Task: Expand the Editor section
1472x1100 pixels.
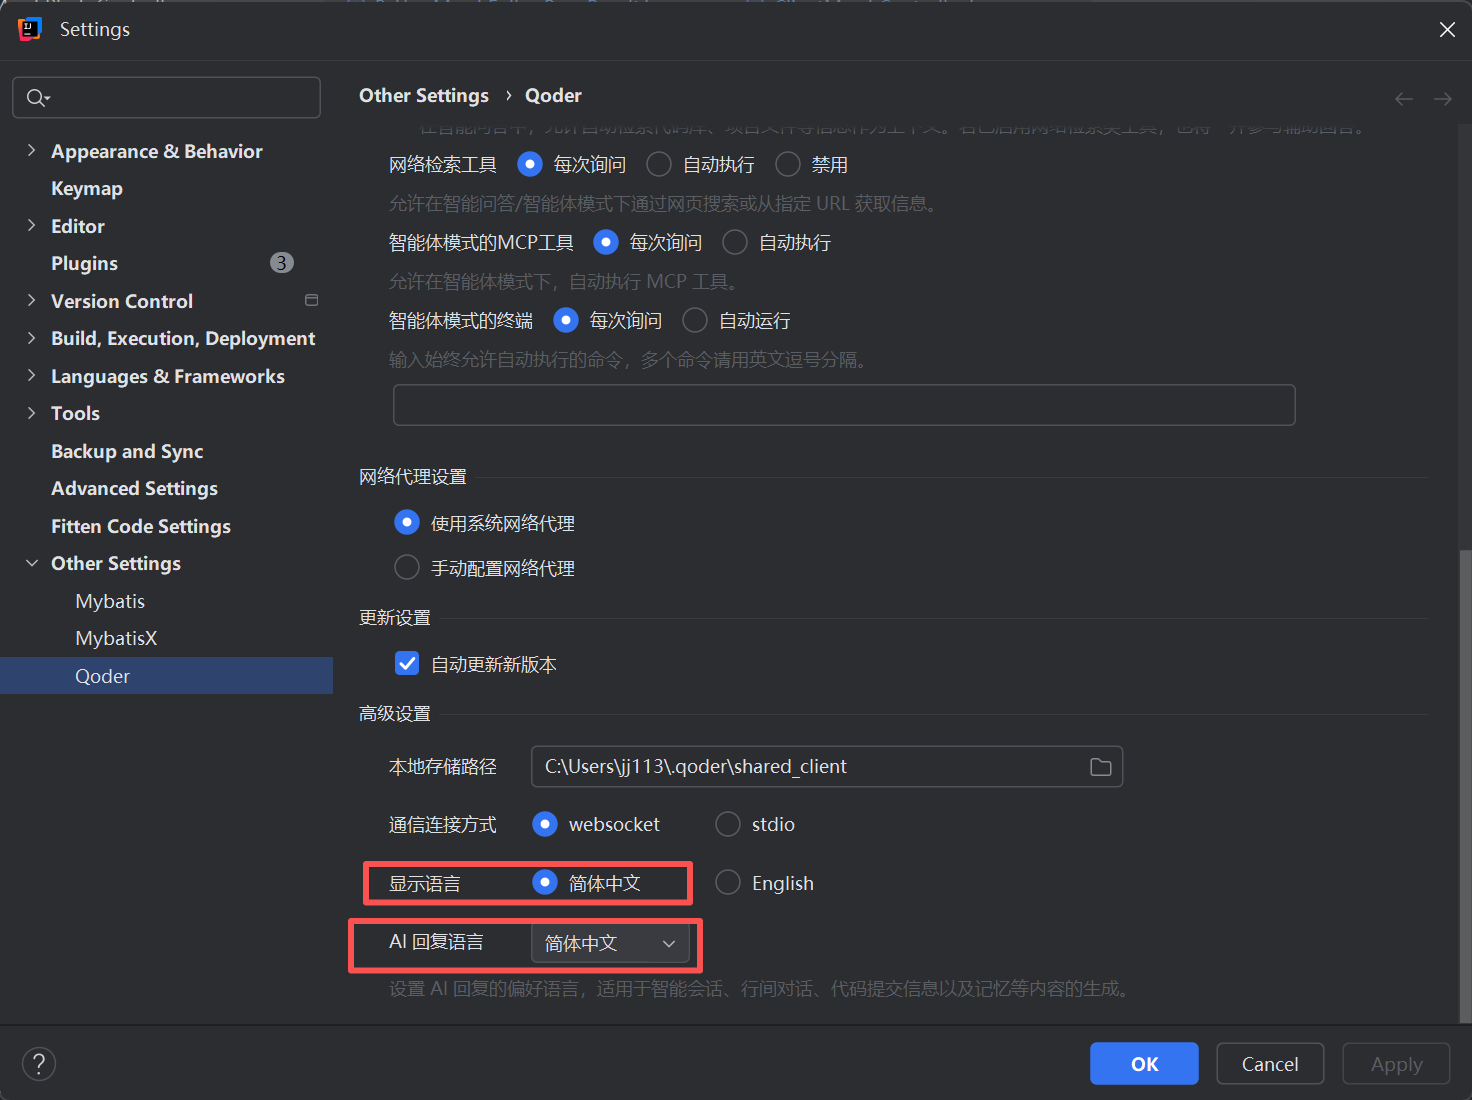Action: tap(31, 226)
